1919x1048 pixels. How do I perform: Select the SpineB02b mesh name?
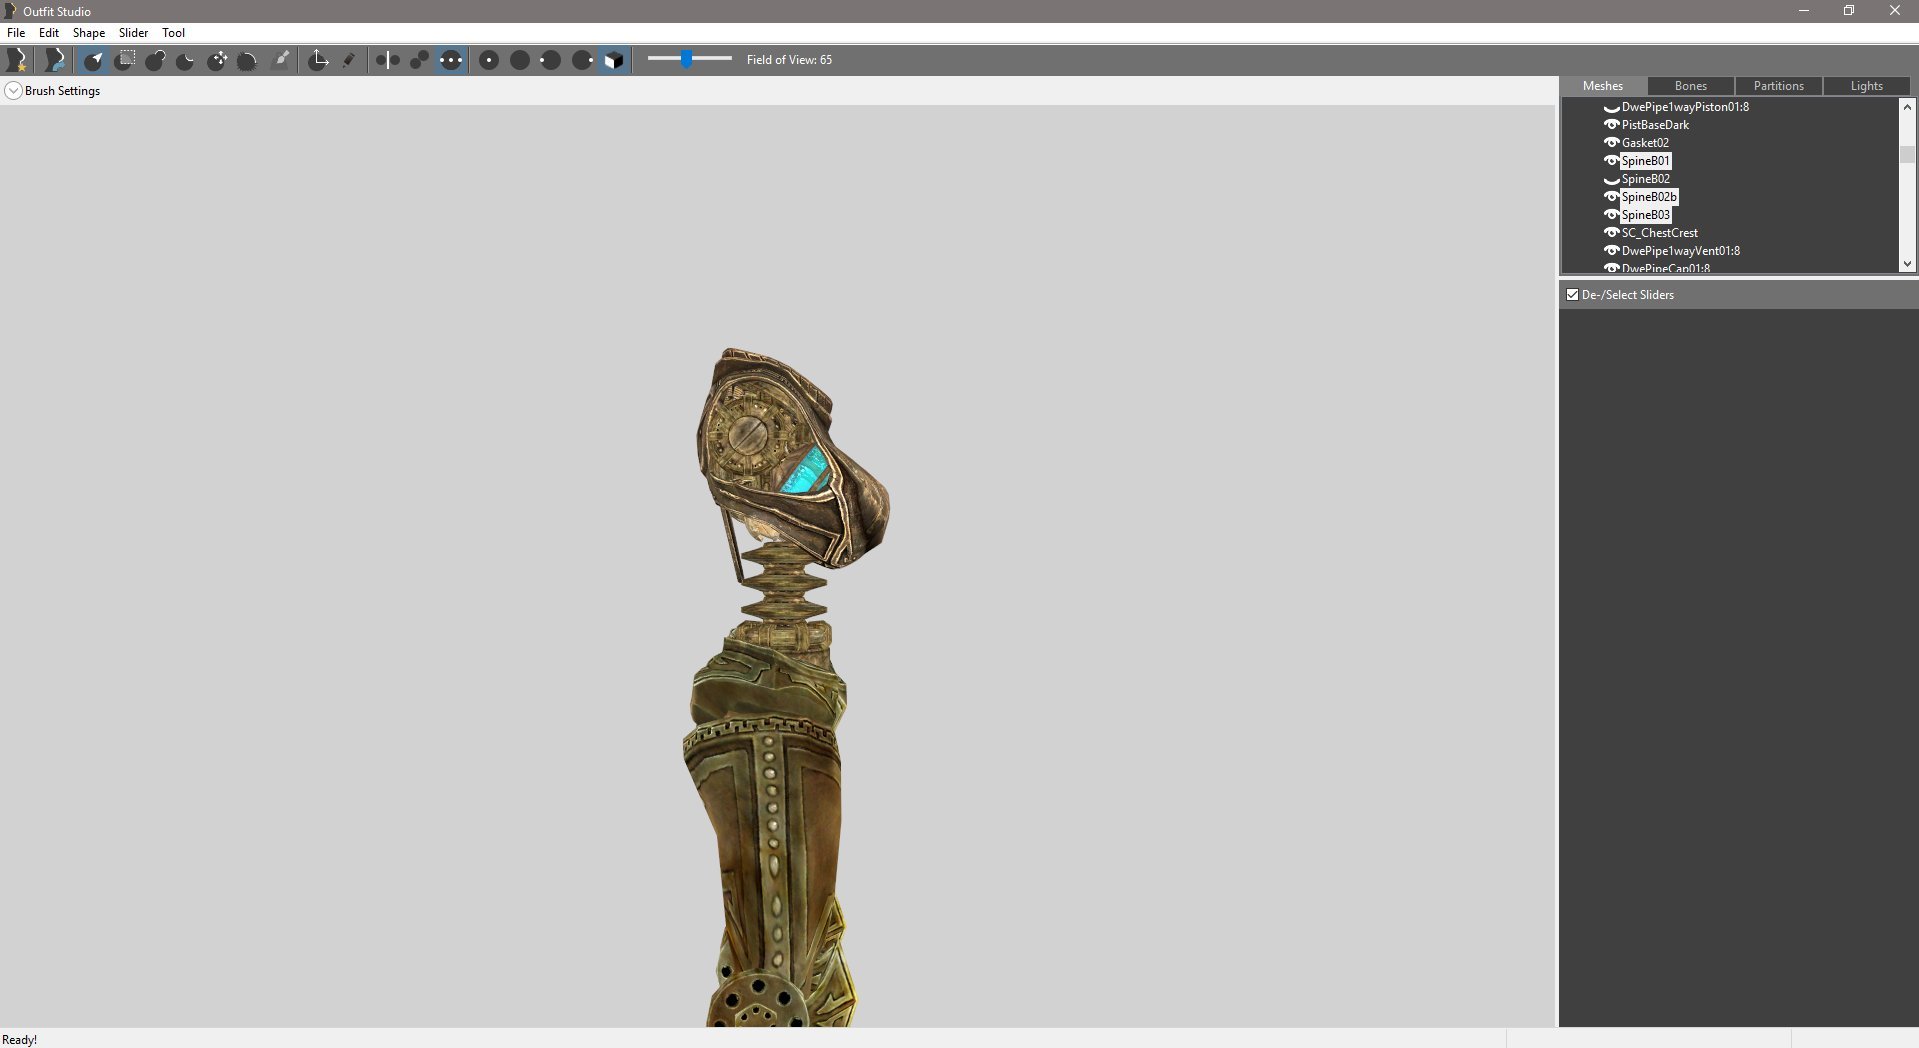click(x=1649, y=197)
